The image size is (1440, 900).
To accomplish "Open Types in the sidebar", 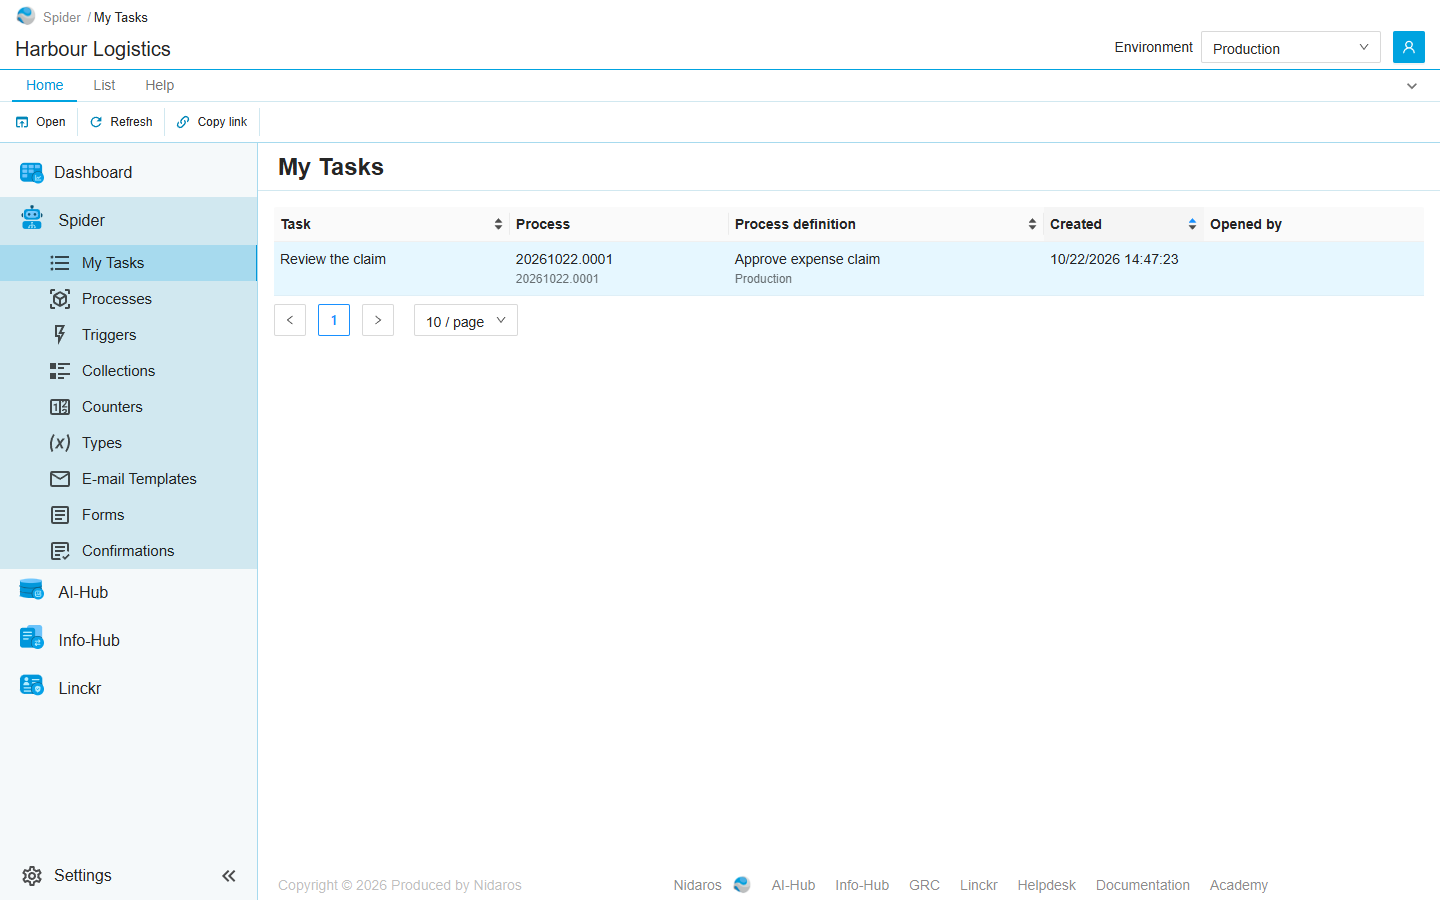I will (128, 443).
